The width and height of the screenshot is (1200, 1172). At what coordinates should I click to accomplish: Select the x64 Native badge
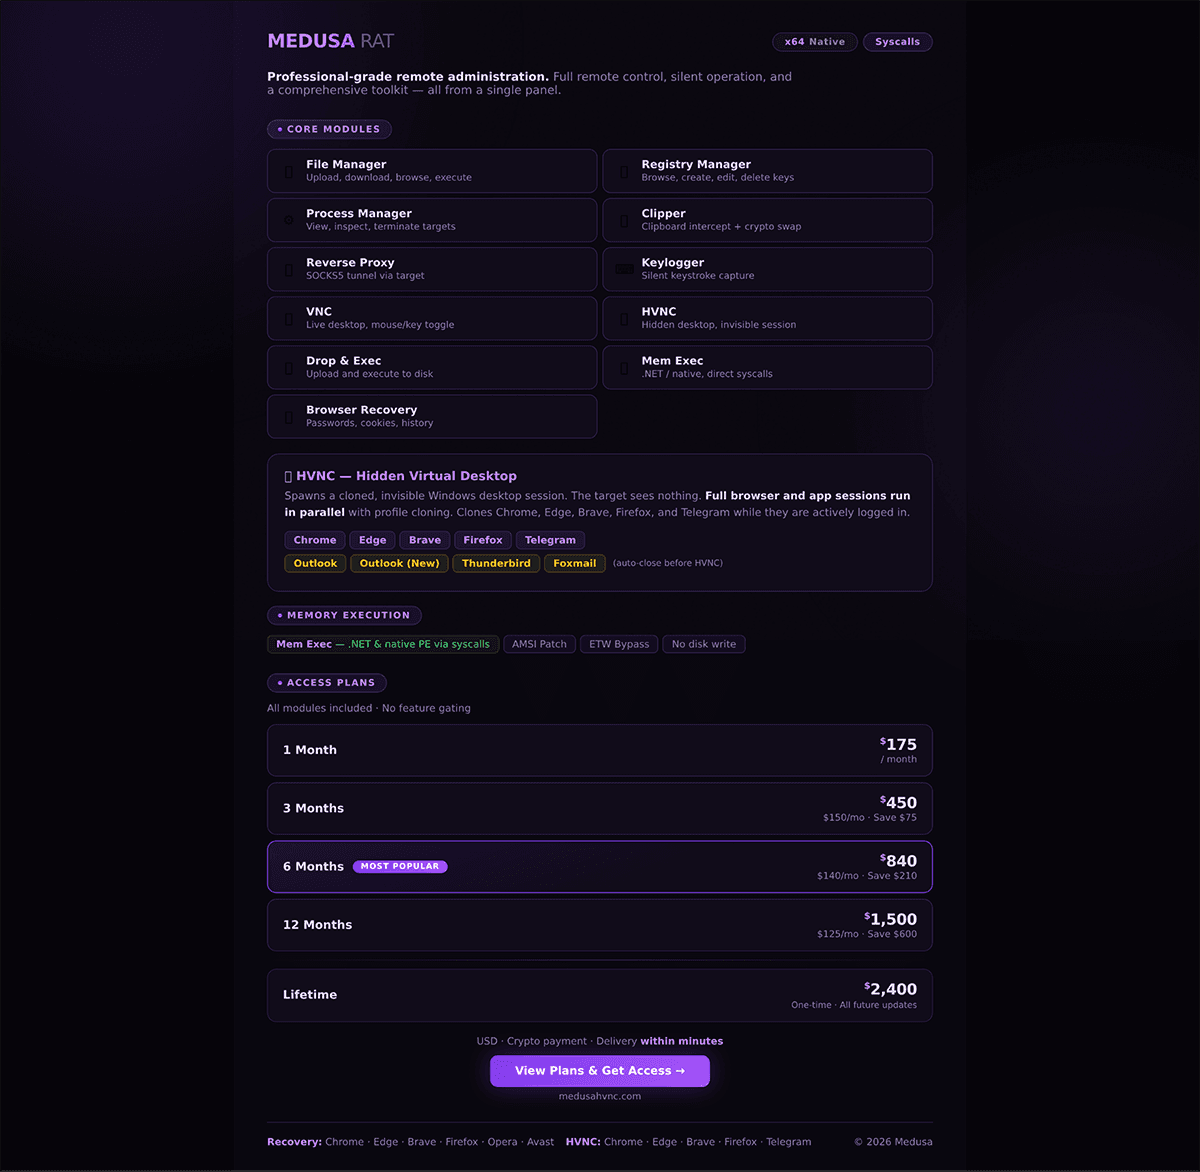click(x=814, y=42)
